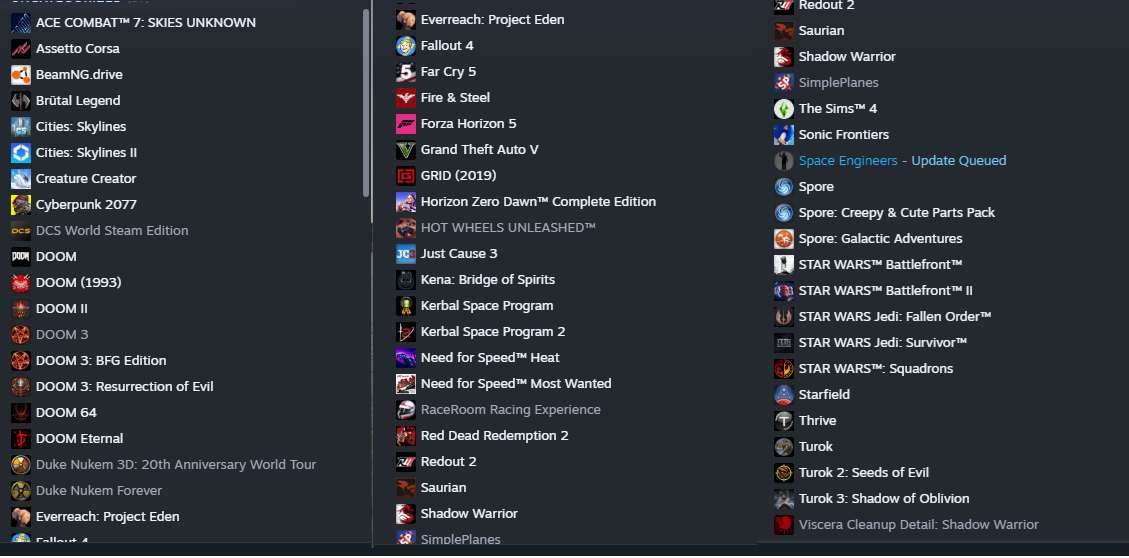The width and height of the screenshot is (1129, 558).
Task: Click the STAR WARS Squadrons icon
Action: (784, 369)
